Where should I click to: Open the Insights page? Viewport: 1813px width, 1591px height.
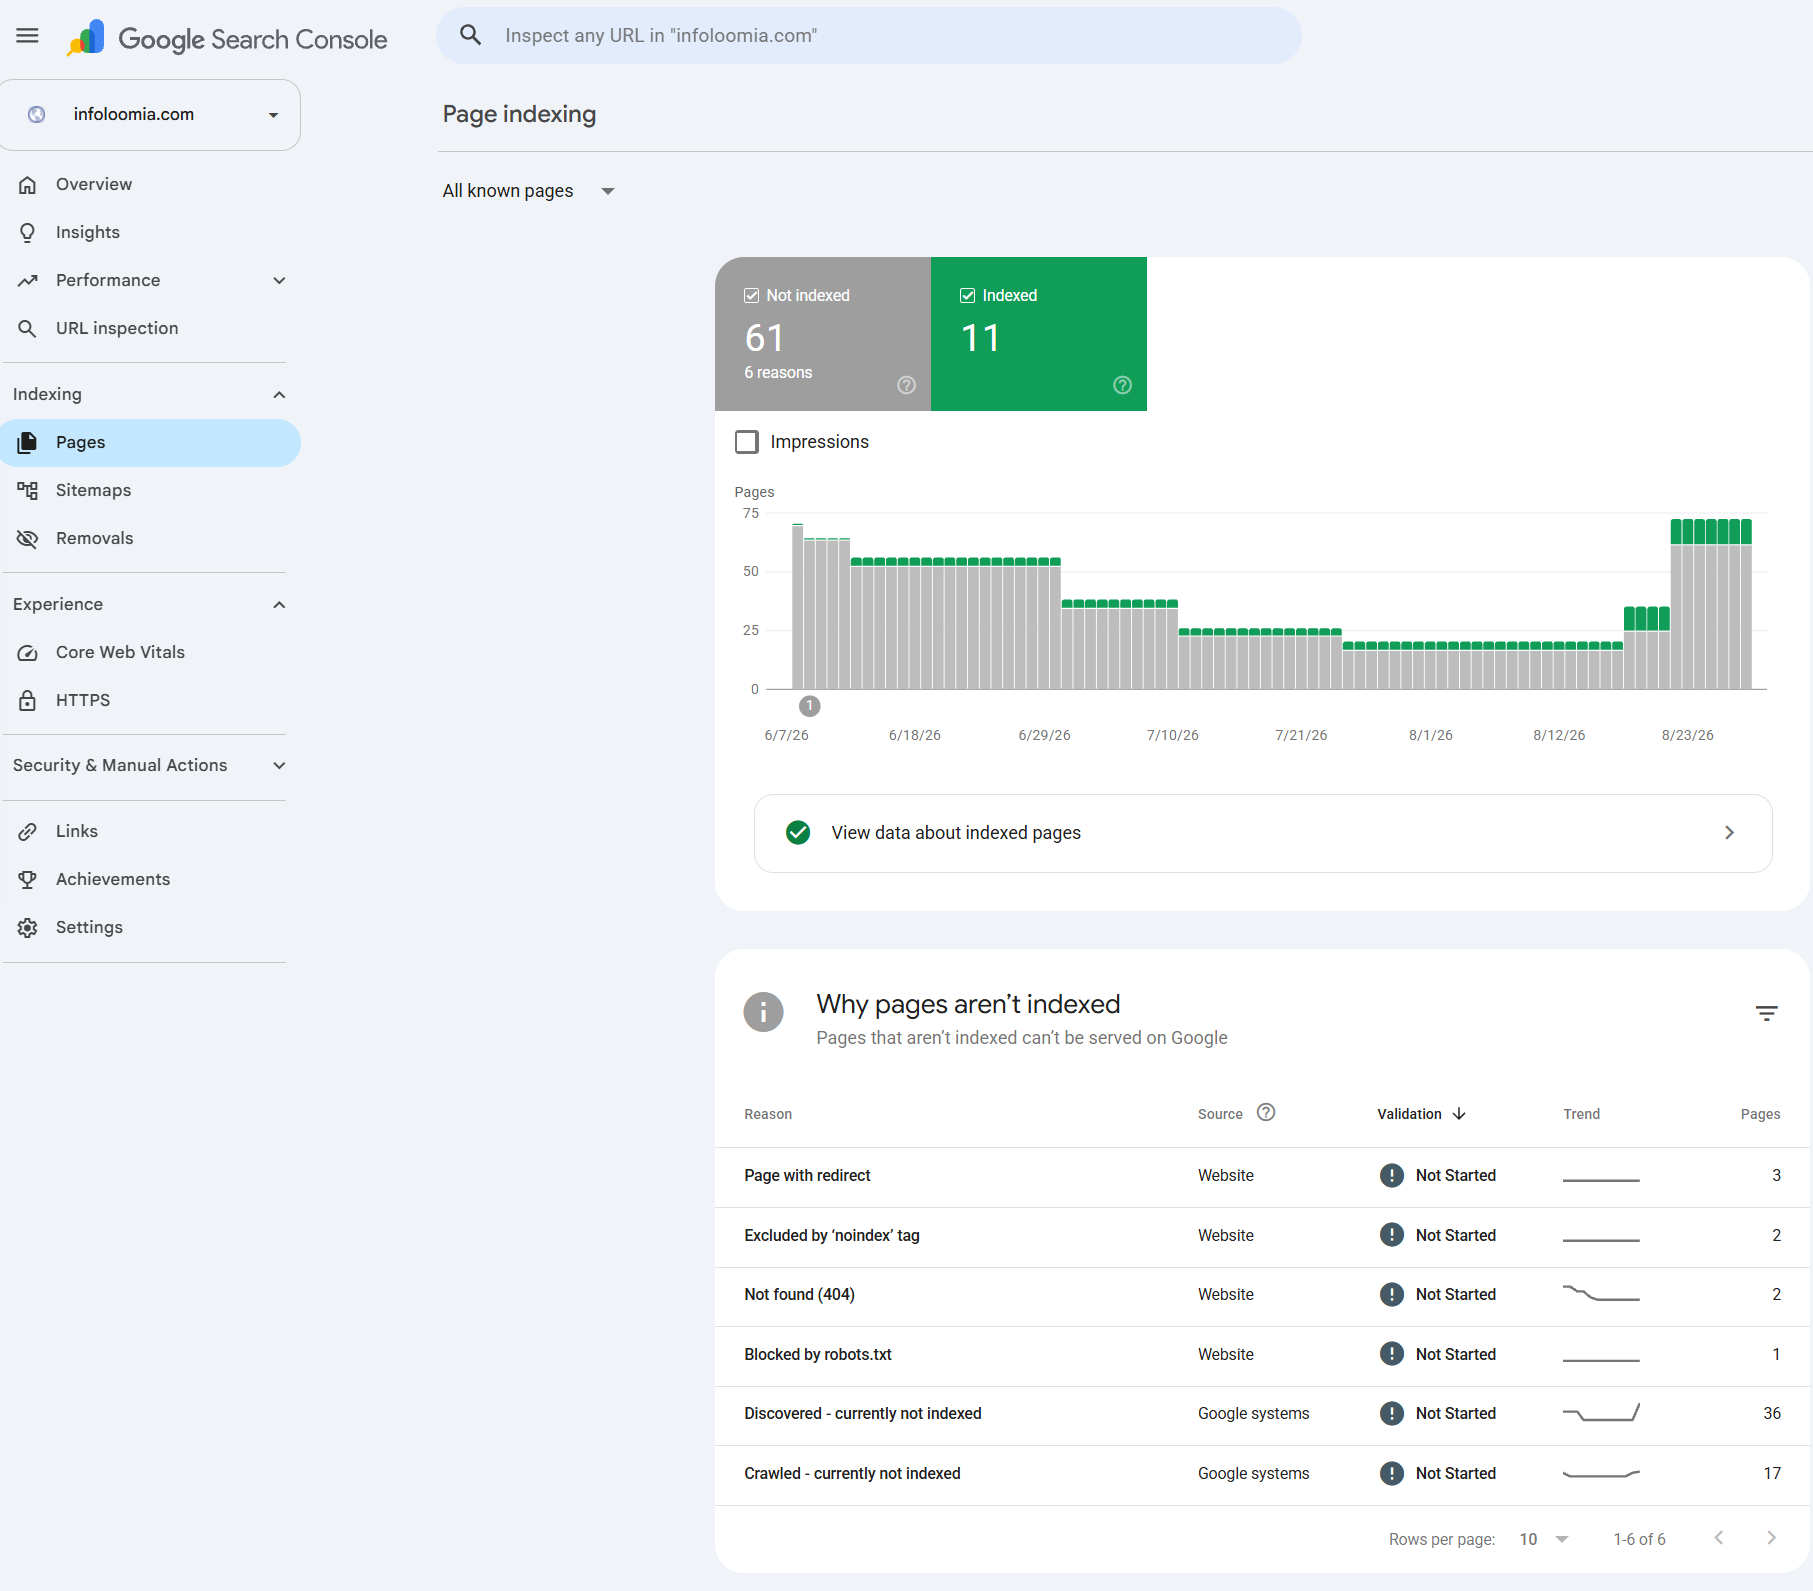88,232
